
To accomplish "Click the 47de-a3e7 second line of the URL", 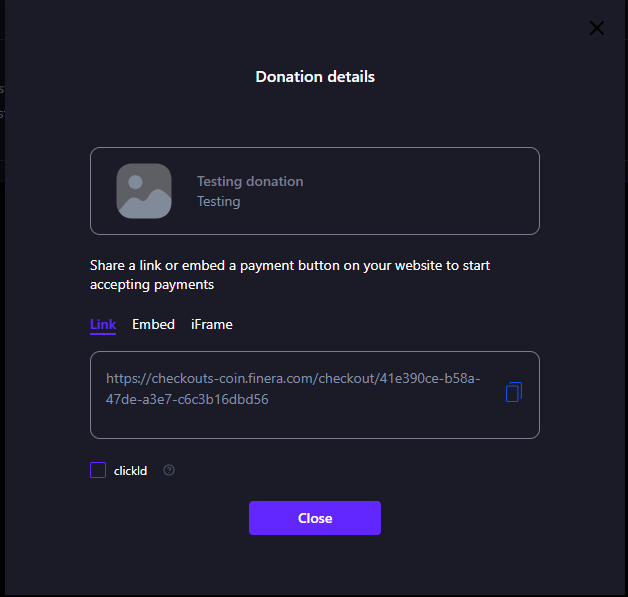I will [x=187, y=399].
